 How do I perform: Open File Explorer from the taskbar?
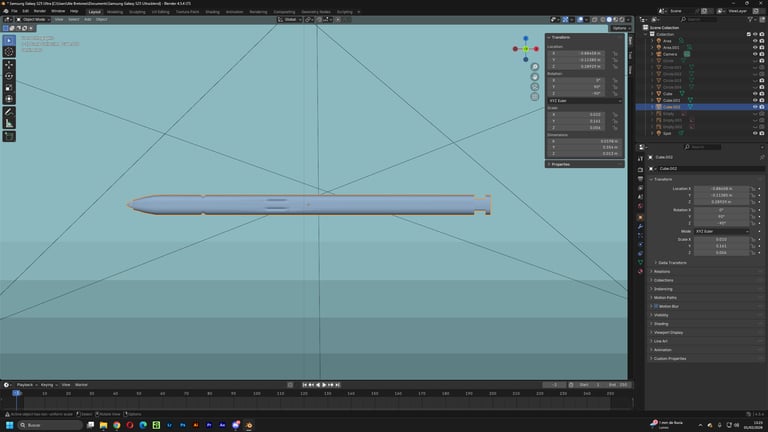click(103, 425)
